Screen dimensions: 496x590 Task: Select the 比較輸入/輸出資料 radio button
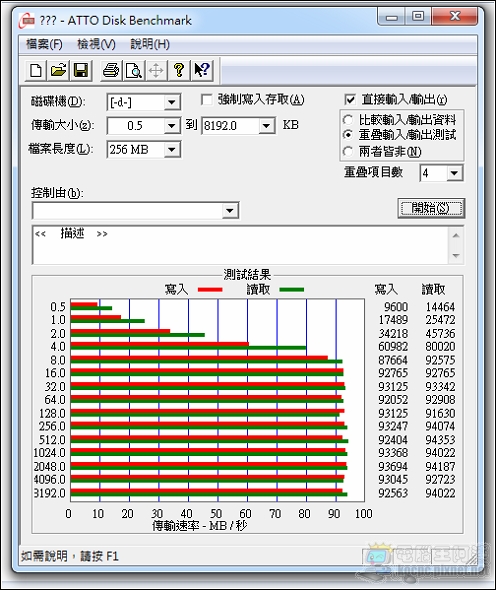[348, 120]
